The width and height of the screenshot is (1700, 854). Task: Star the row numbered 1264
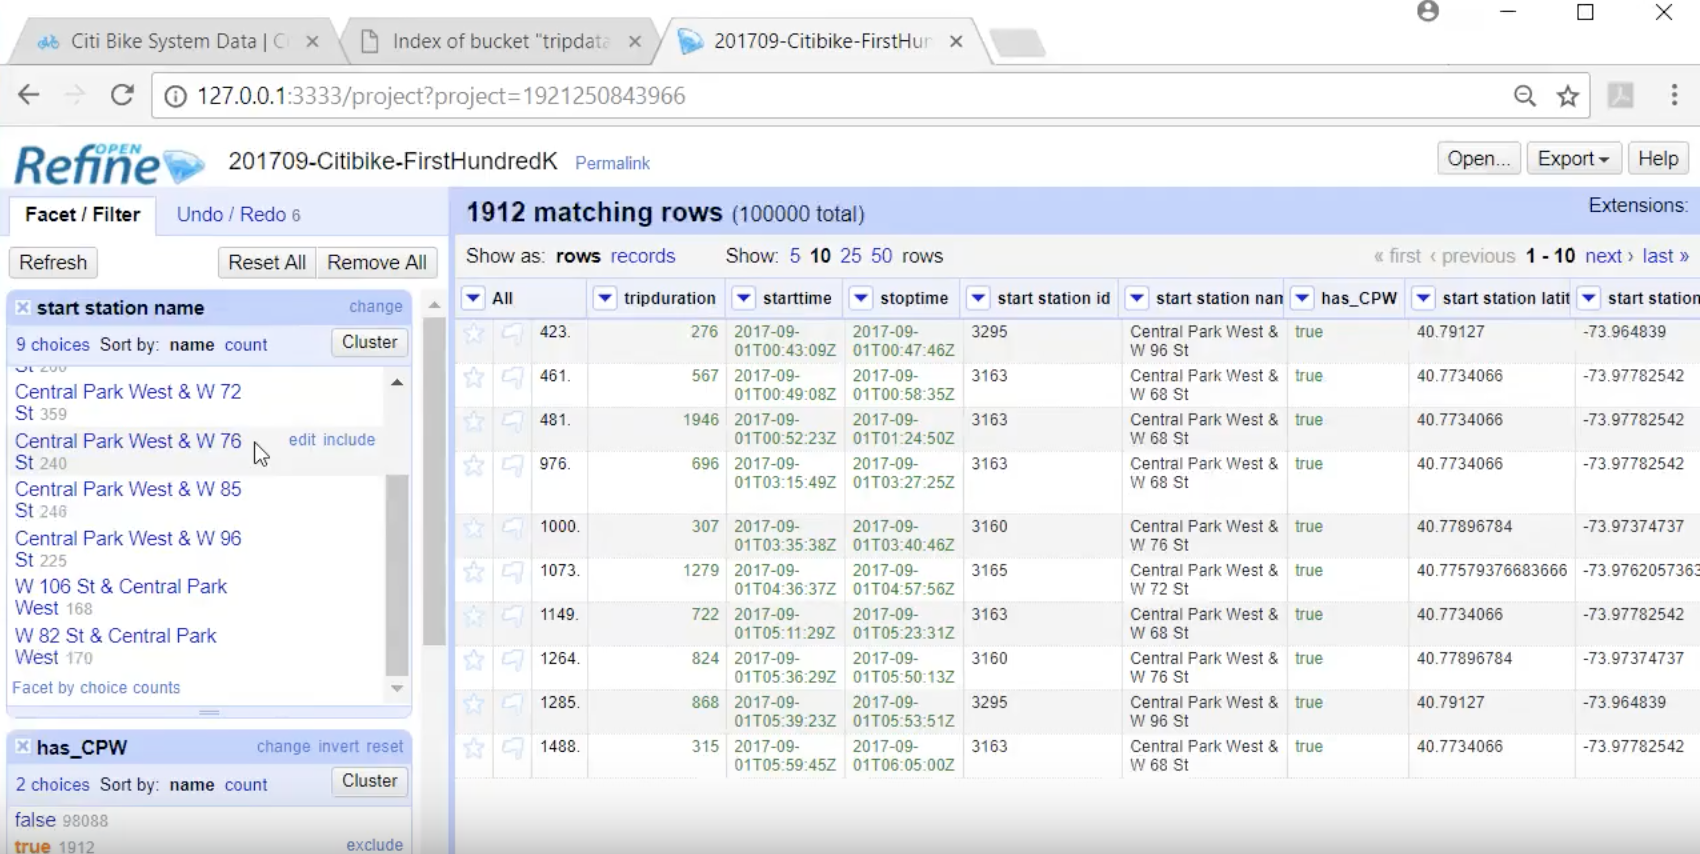tap(474, 660)
